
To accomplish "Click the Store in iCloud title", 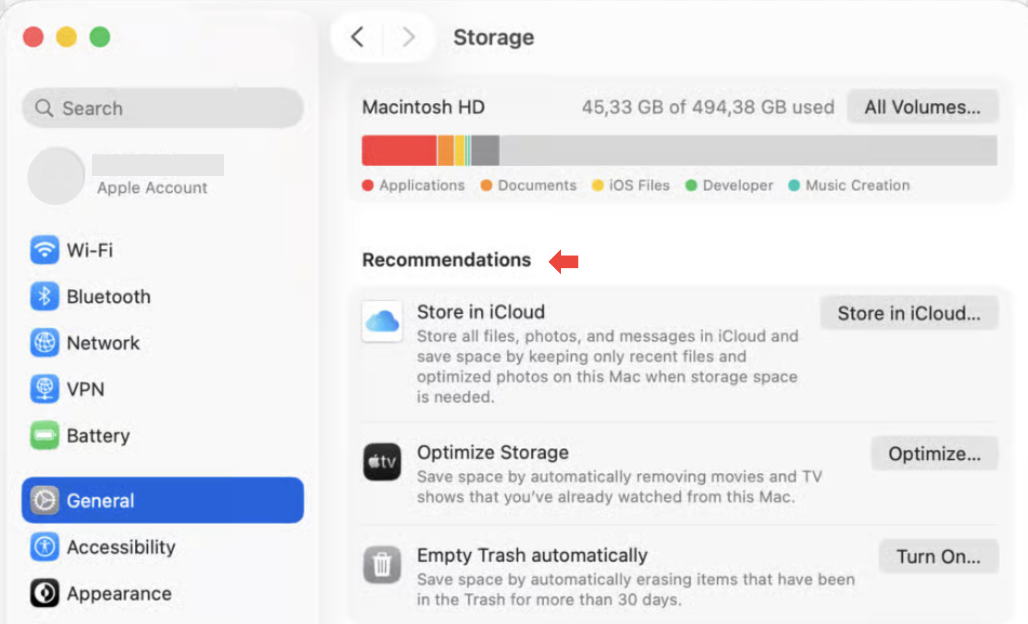I will click(481, 312).
